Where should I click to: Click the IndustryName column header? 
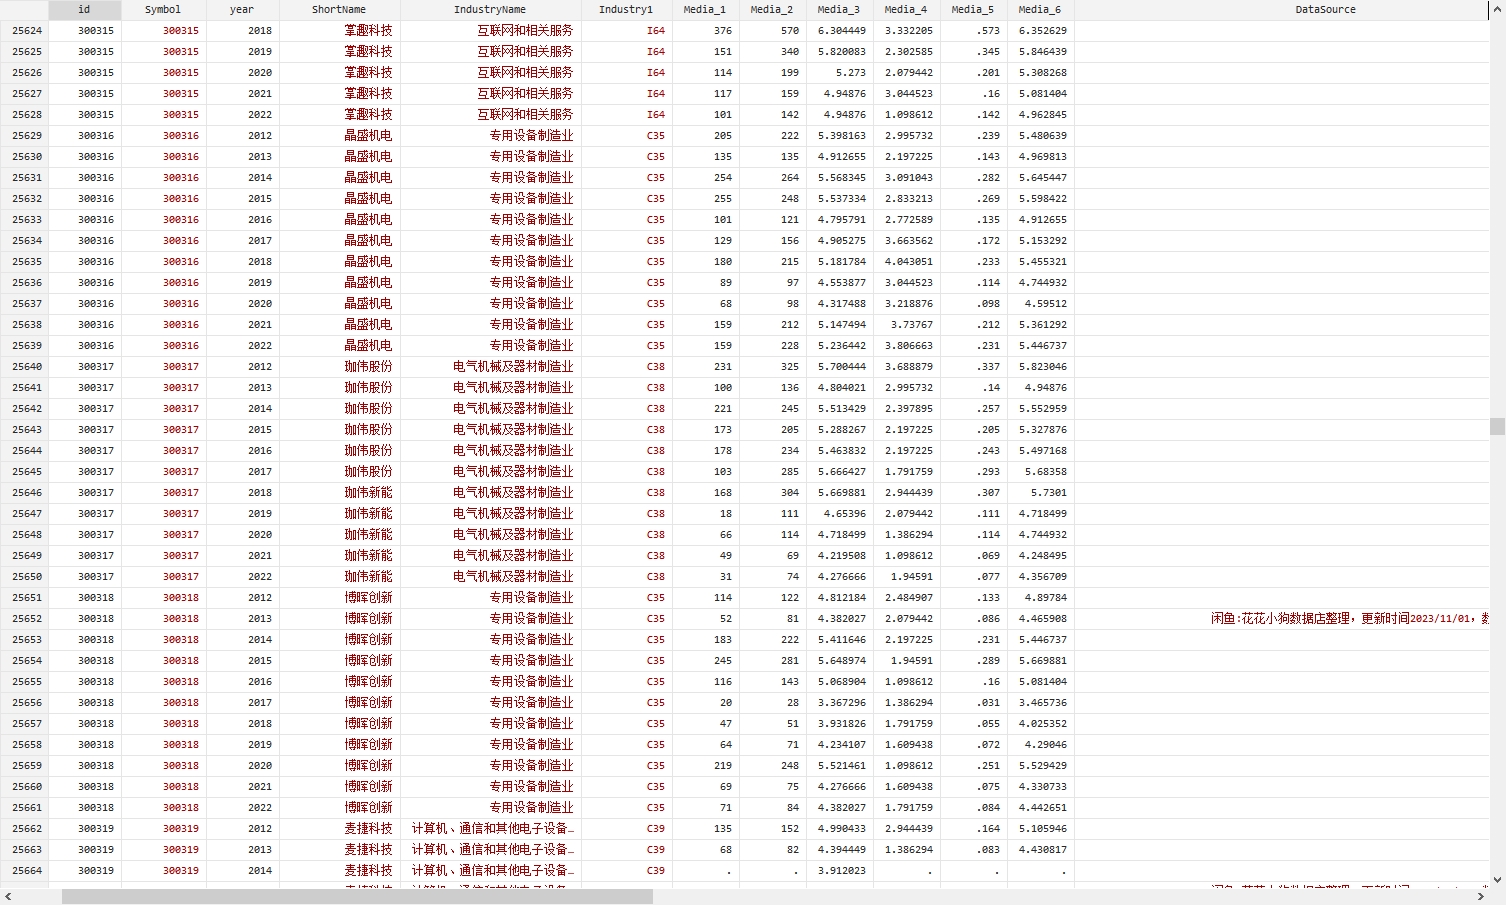tap(490, 10)
